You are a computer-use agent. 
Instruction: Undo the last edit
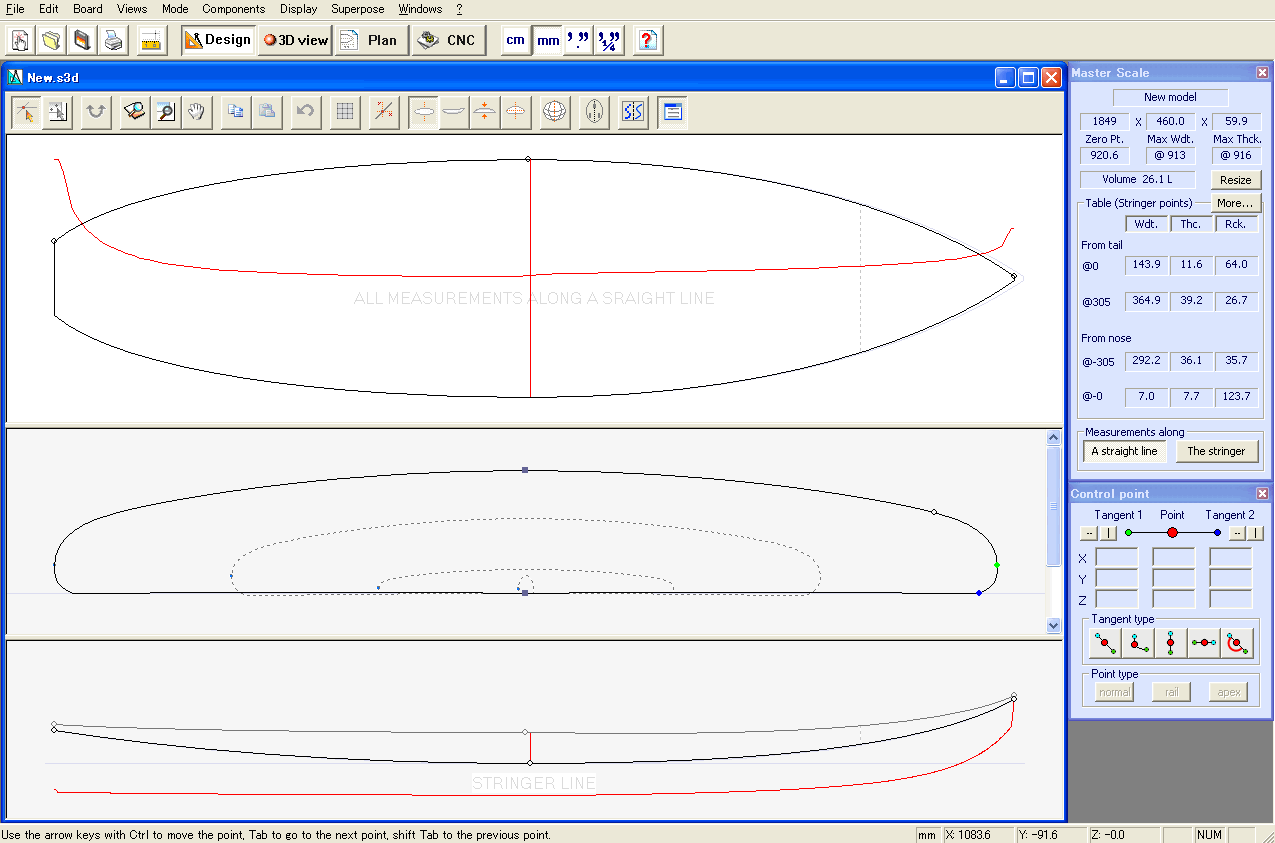pyautogui.click(x=306, y=112)
